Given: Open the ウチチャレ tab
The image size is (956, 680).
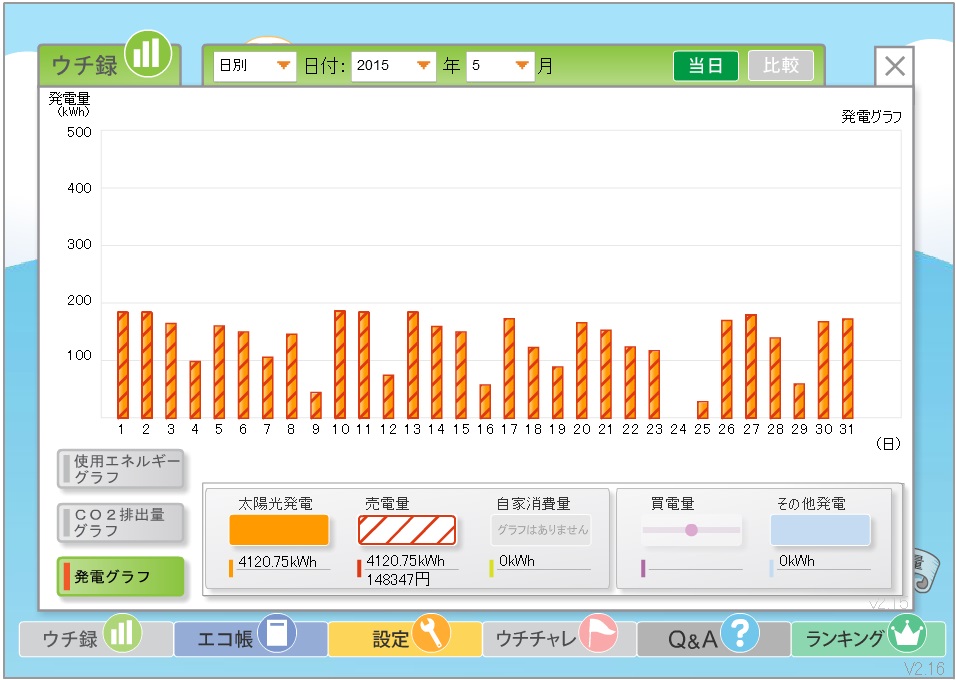Looking at the screenshot, I should tap(559, 639).
